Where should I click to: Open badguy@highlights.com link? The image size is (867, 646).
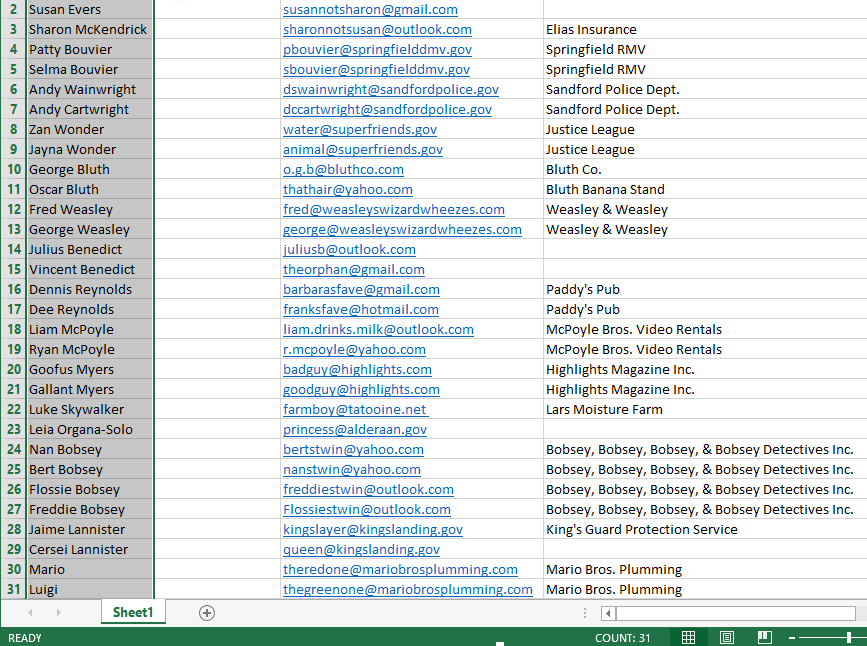(357, 369)
